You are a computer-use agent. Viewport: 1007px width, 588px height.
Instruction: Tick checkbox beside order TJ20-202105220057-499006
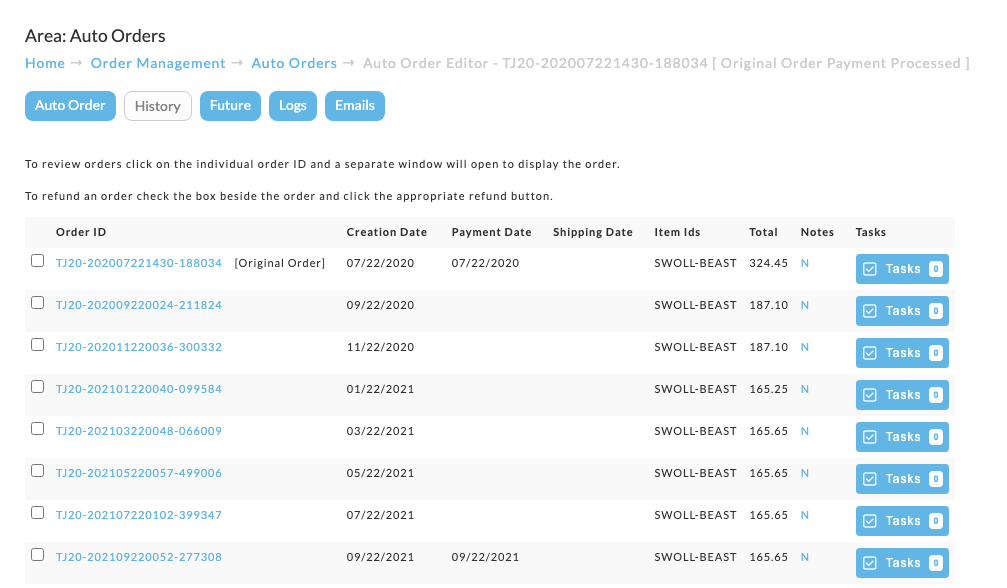click(37, 471)
